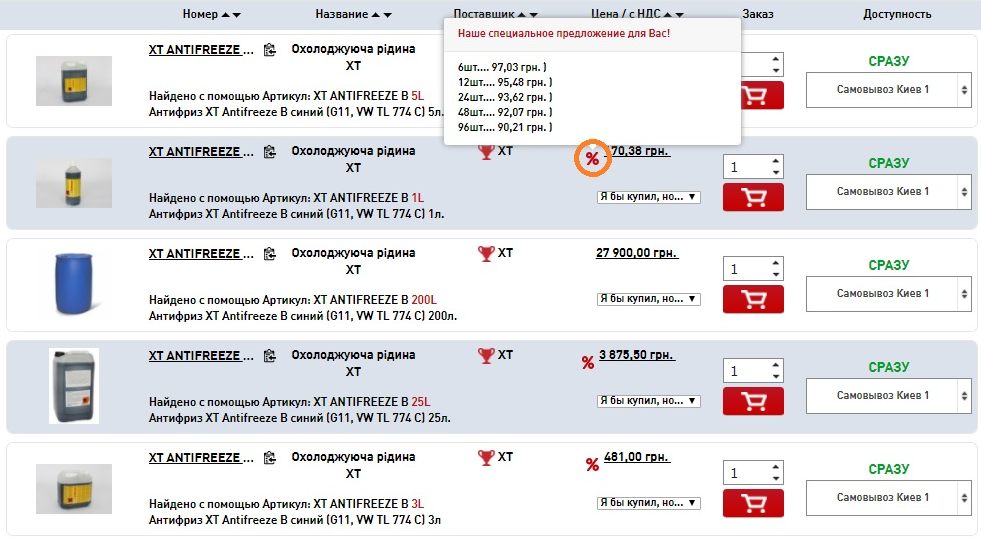
Task: Click the red cart button for 3L antifreeze
Action: tap(753, 502)
